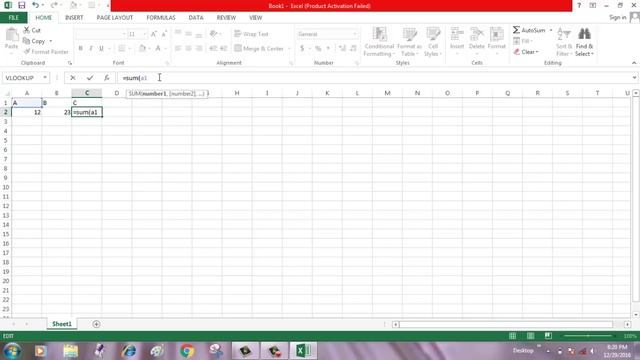Confirm formula with checkmark icon

coord(90,78)
